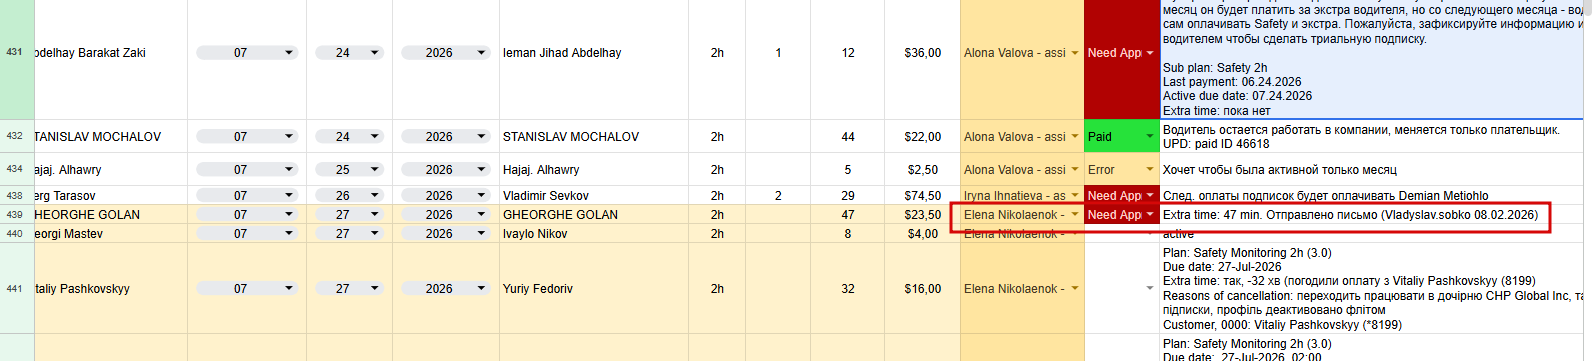Select row header 441
Viewport: 1593px width, 361px height.
(15, 289)
